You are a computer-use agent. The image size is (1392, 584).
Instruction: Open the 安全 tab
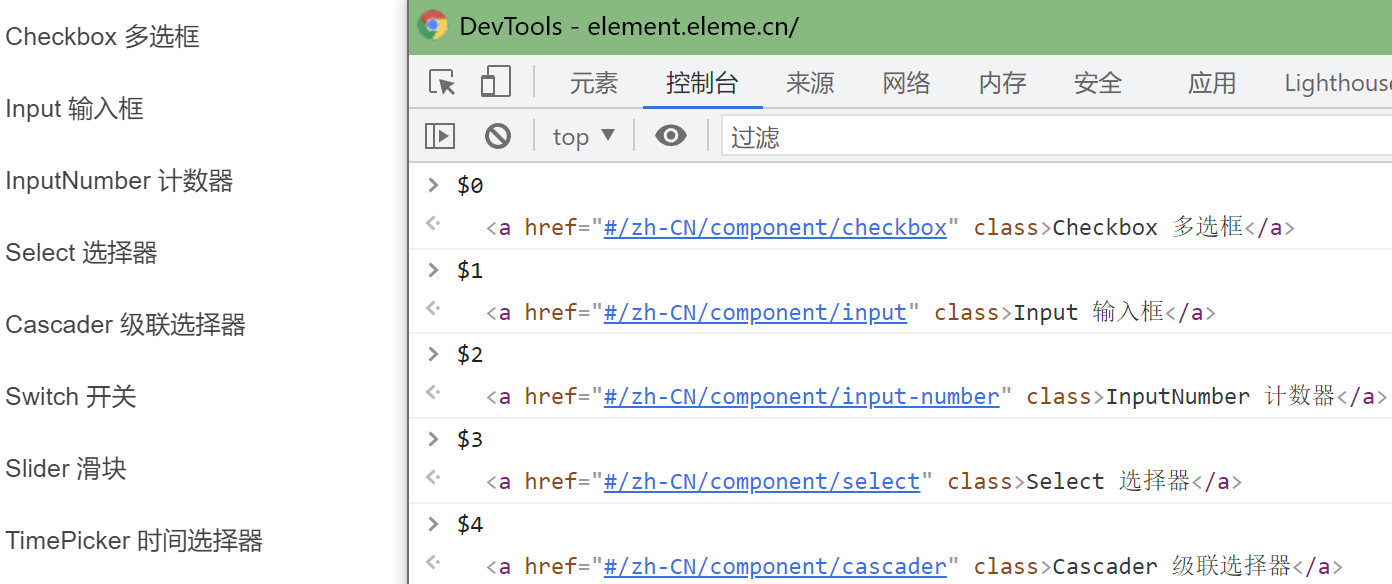1098,83
